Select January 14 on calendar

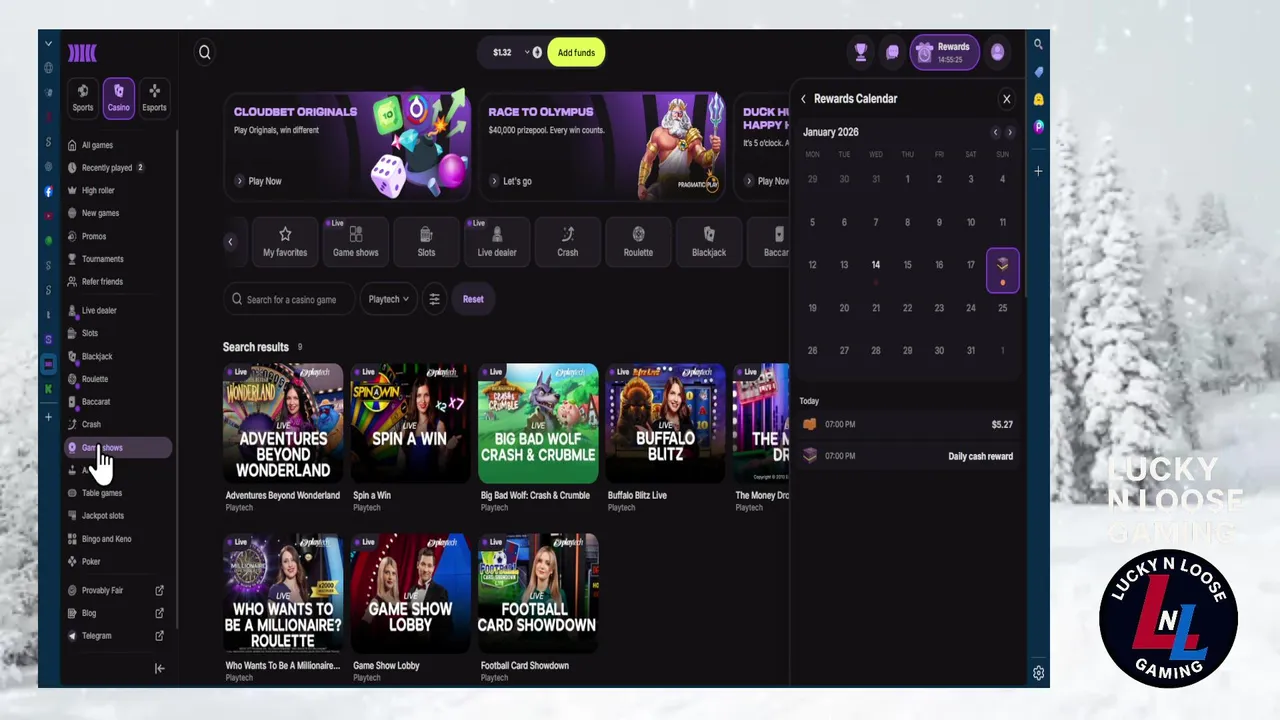pyautogui.click(x=876, y=265)
